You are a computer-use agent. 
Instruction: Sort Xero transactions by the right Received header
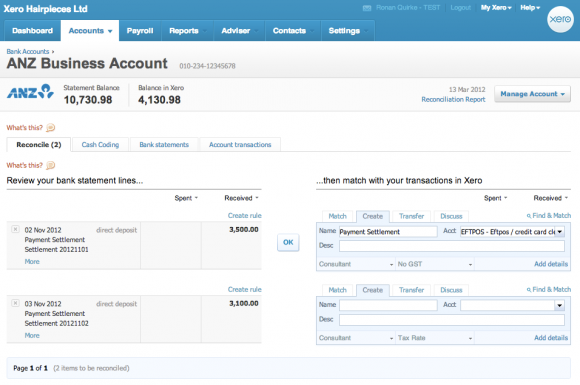[550, 198]
